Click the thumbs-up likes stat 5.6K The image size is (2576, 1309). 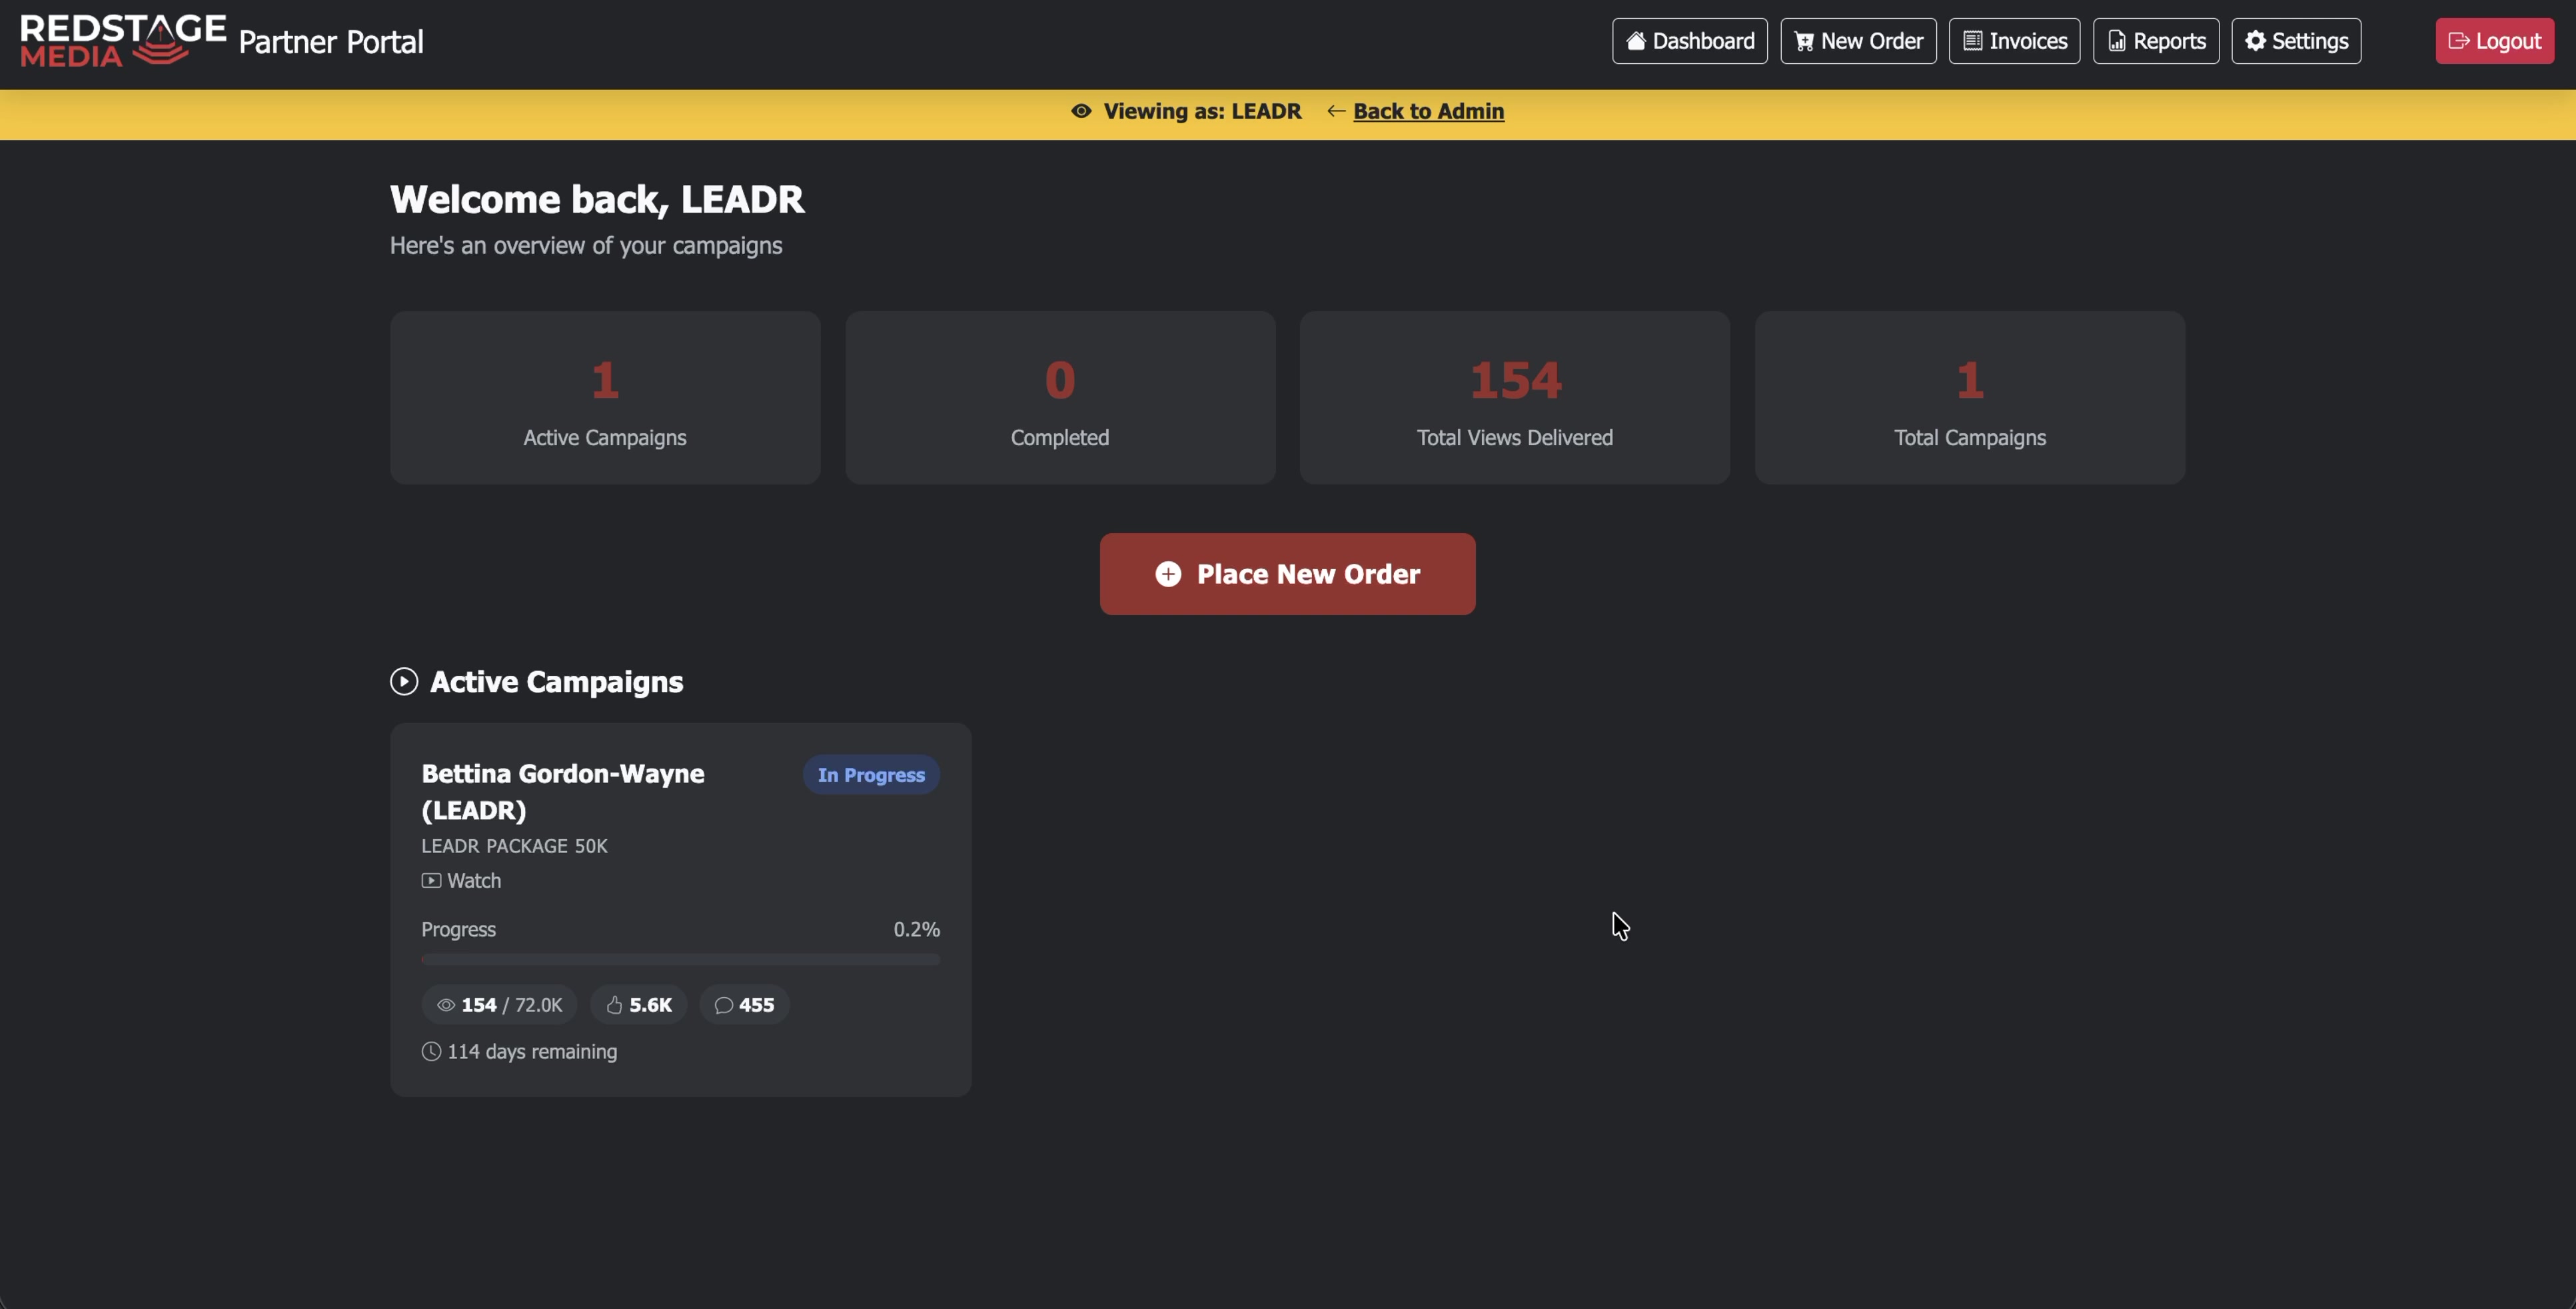pos(638,1005)
